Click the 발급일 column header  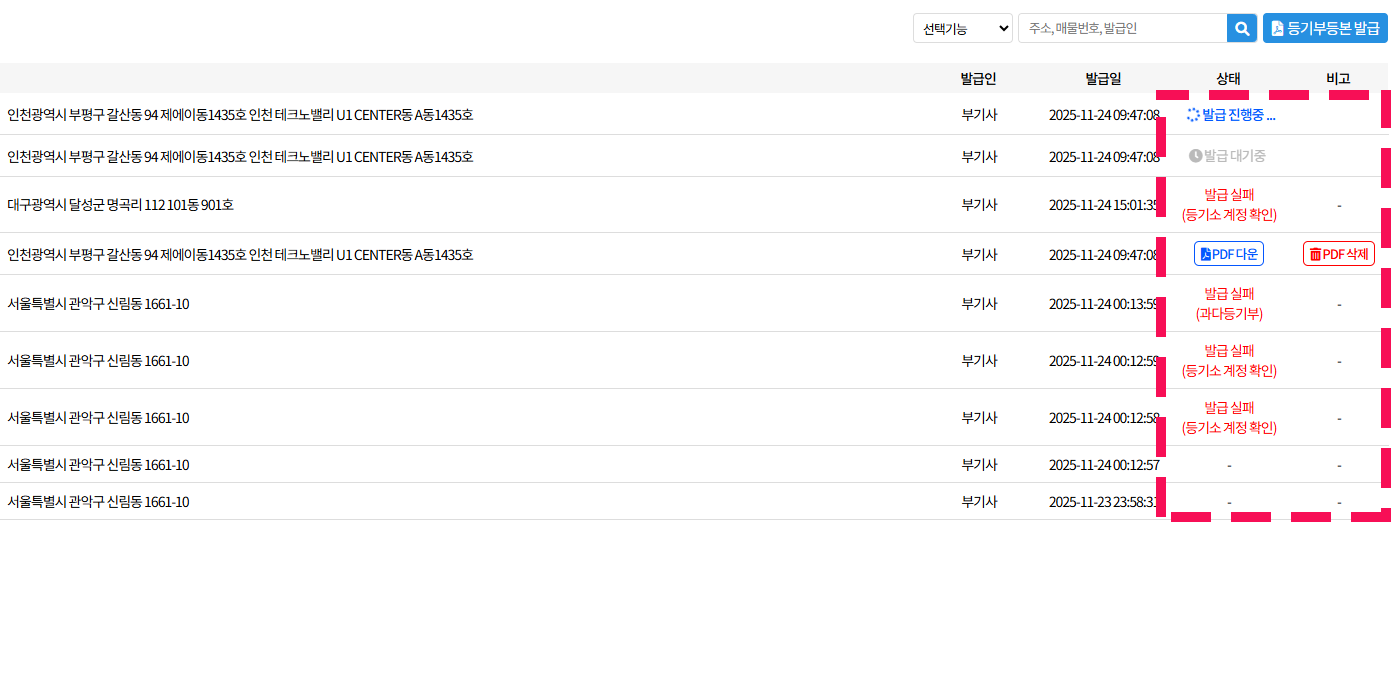[1103, 78]
